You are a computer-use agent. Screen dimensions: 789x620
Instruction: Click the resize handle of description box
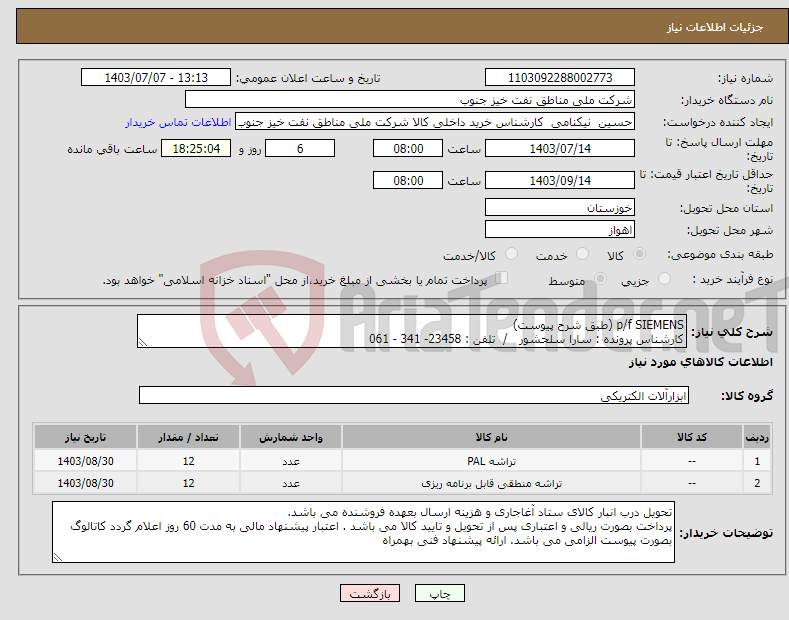(143, 342)
